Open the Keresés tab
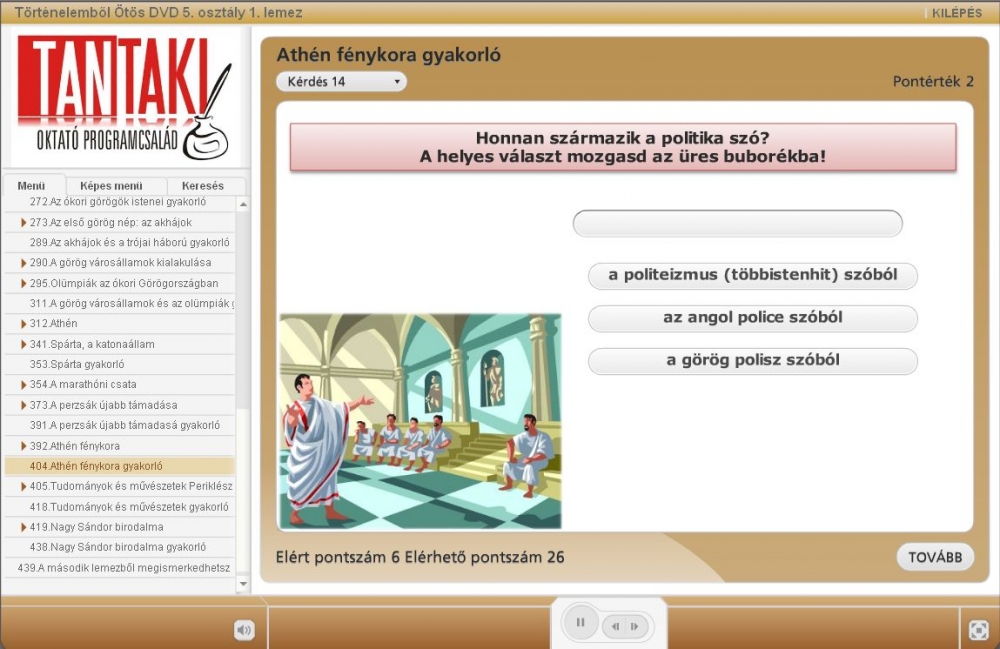Screen dimensions: 1000x649 pos(203,186)
